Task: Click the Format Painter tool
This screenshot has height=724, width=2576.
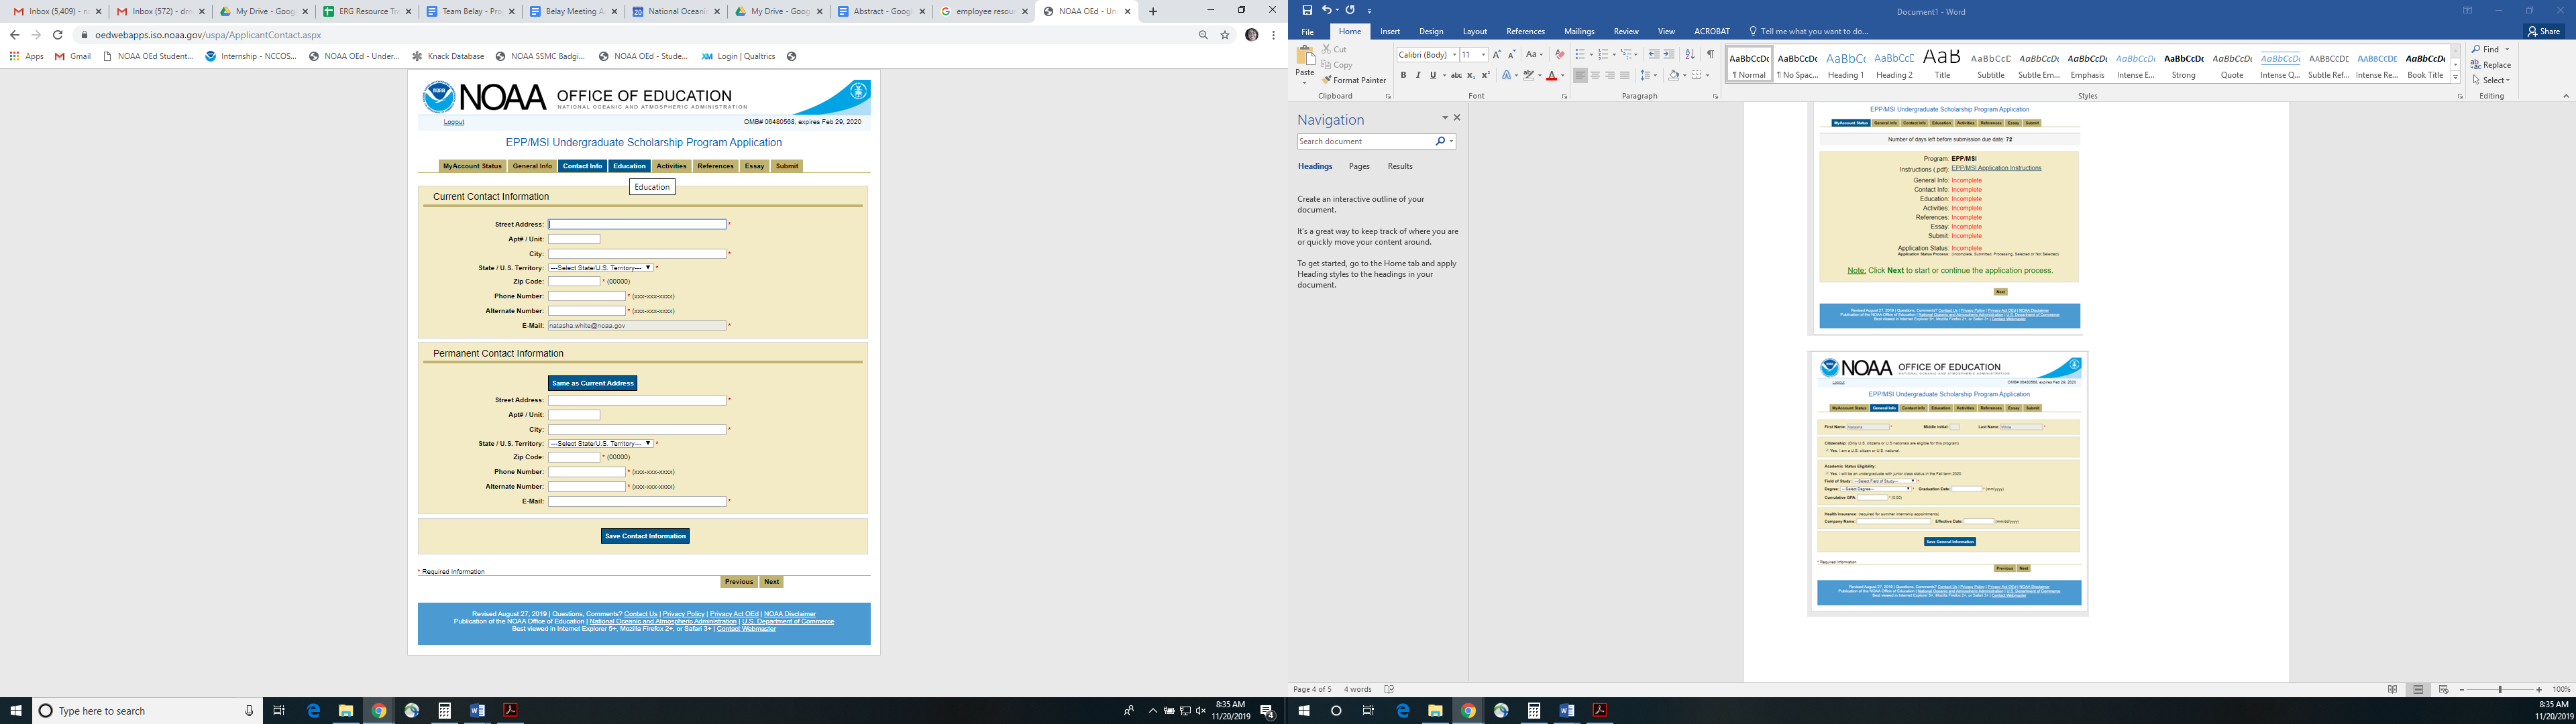Action: coord(1353,80)
